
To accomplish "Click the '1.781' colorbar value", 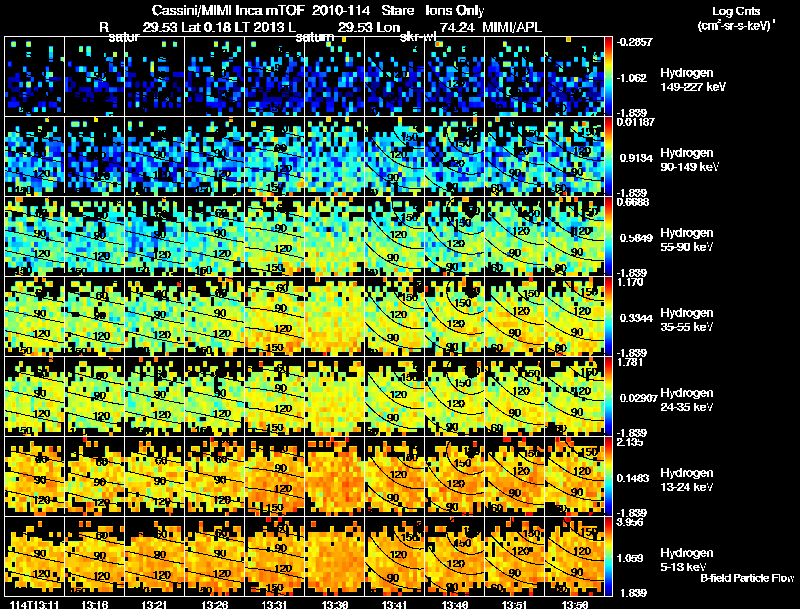I will (x=630, y=362).
